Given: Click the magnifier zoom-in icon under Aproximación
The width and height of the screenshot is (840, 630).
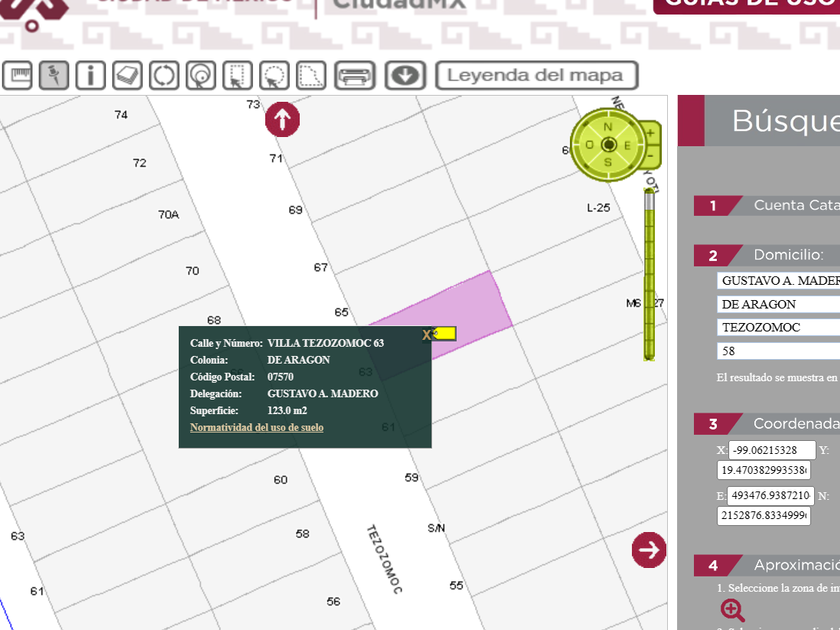Looking at the screenshot, I should pyautogui.click(x=732, y=610).
